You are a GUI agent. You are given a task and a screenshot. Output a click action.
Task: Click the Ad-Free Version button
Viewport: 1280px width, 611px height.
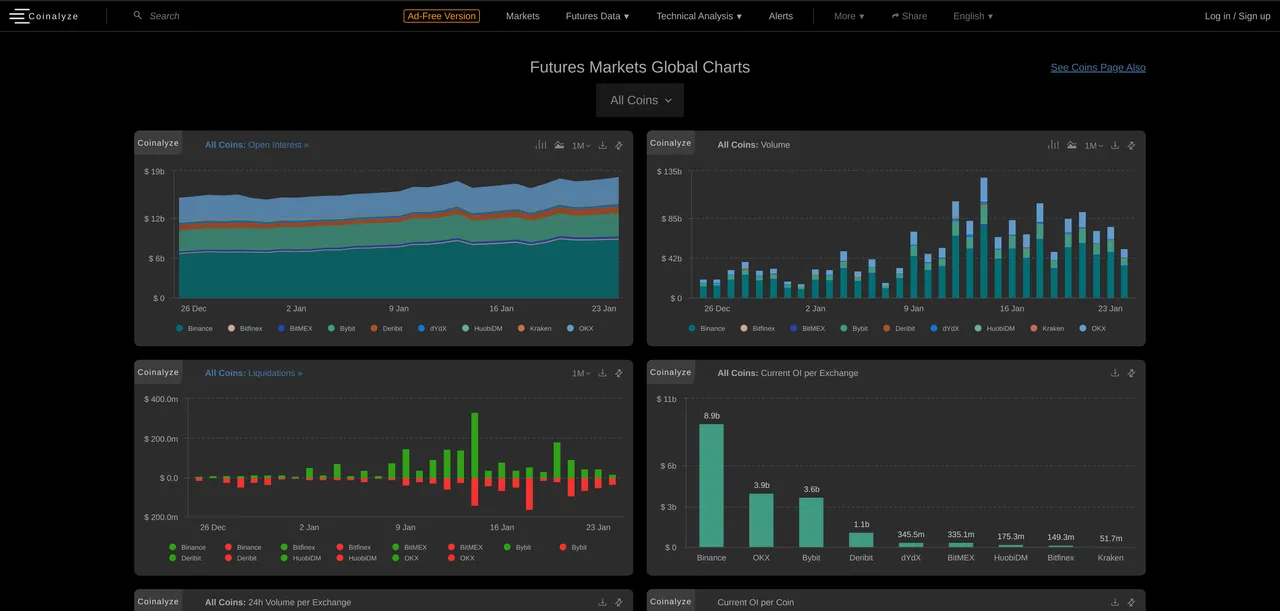pyautogui.click(x=442, y=16)
